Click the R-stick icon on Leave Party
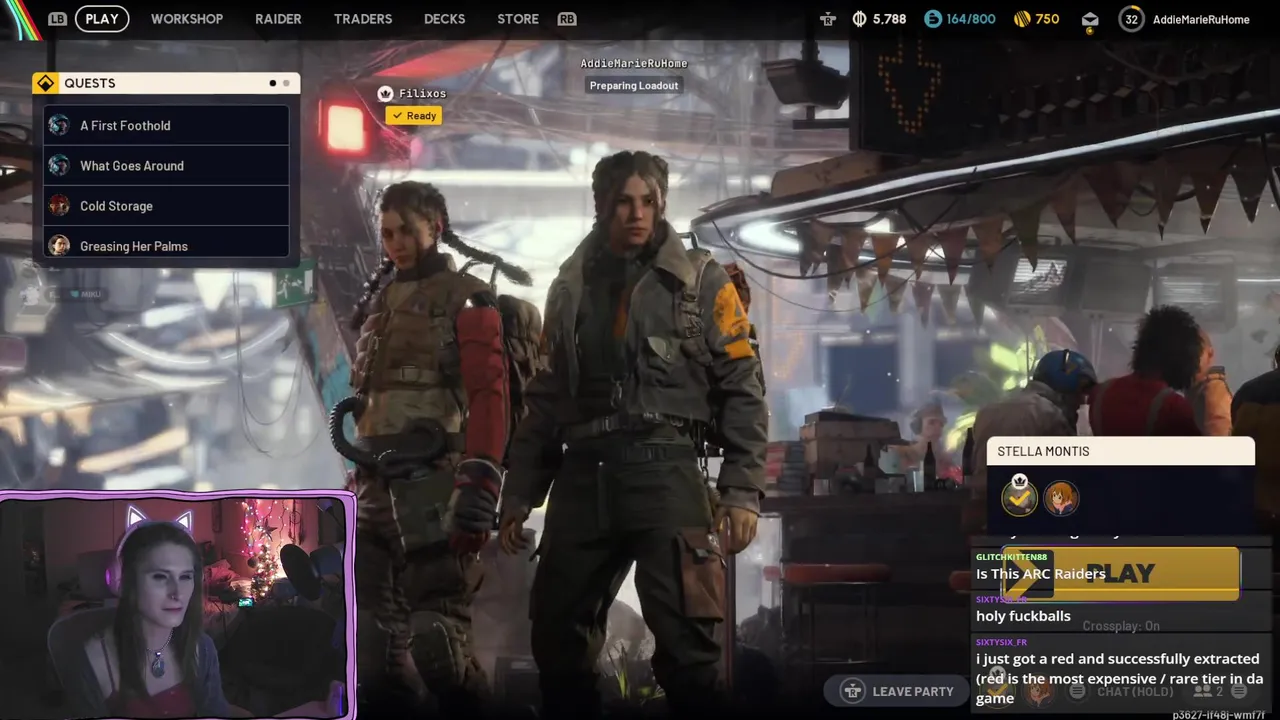The image size is (1280, 720). (852, 690)
